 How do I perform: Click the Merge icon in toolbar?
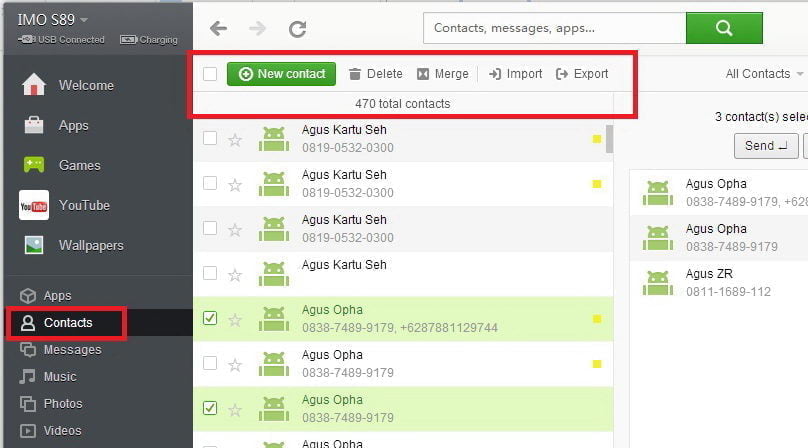click(423, 74)
